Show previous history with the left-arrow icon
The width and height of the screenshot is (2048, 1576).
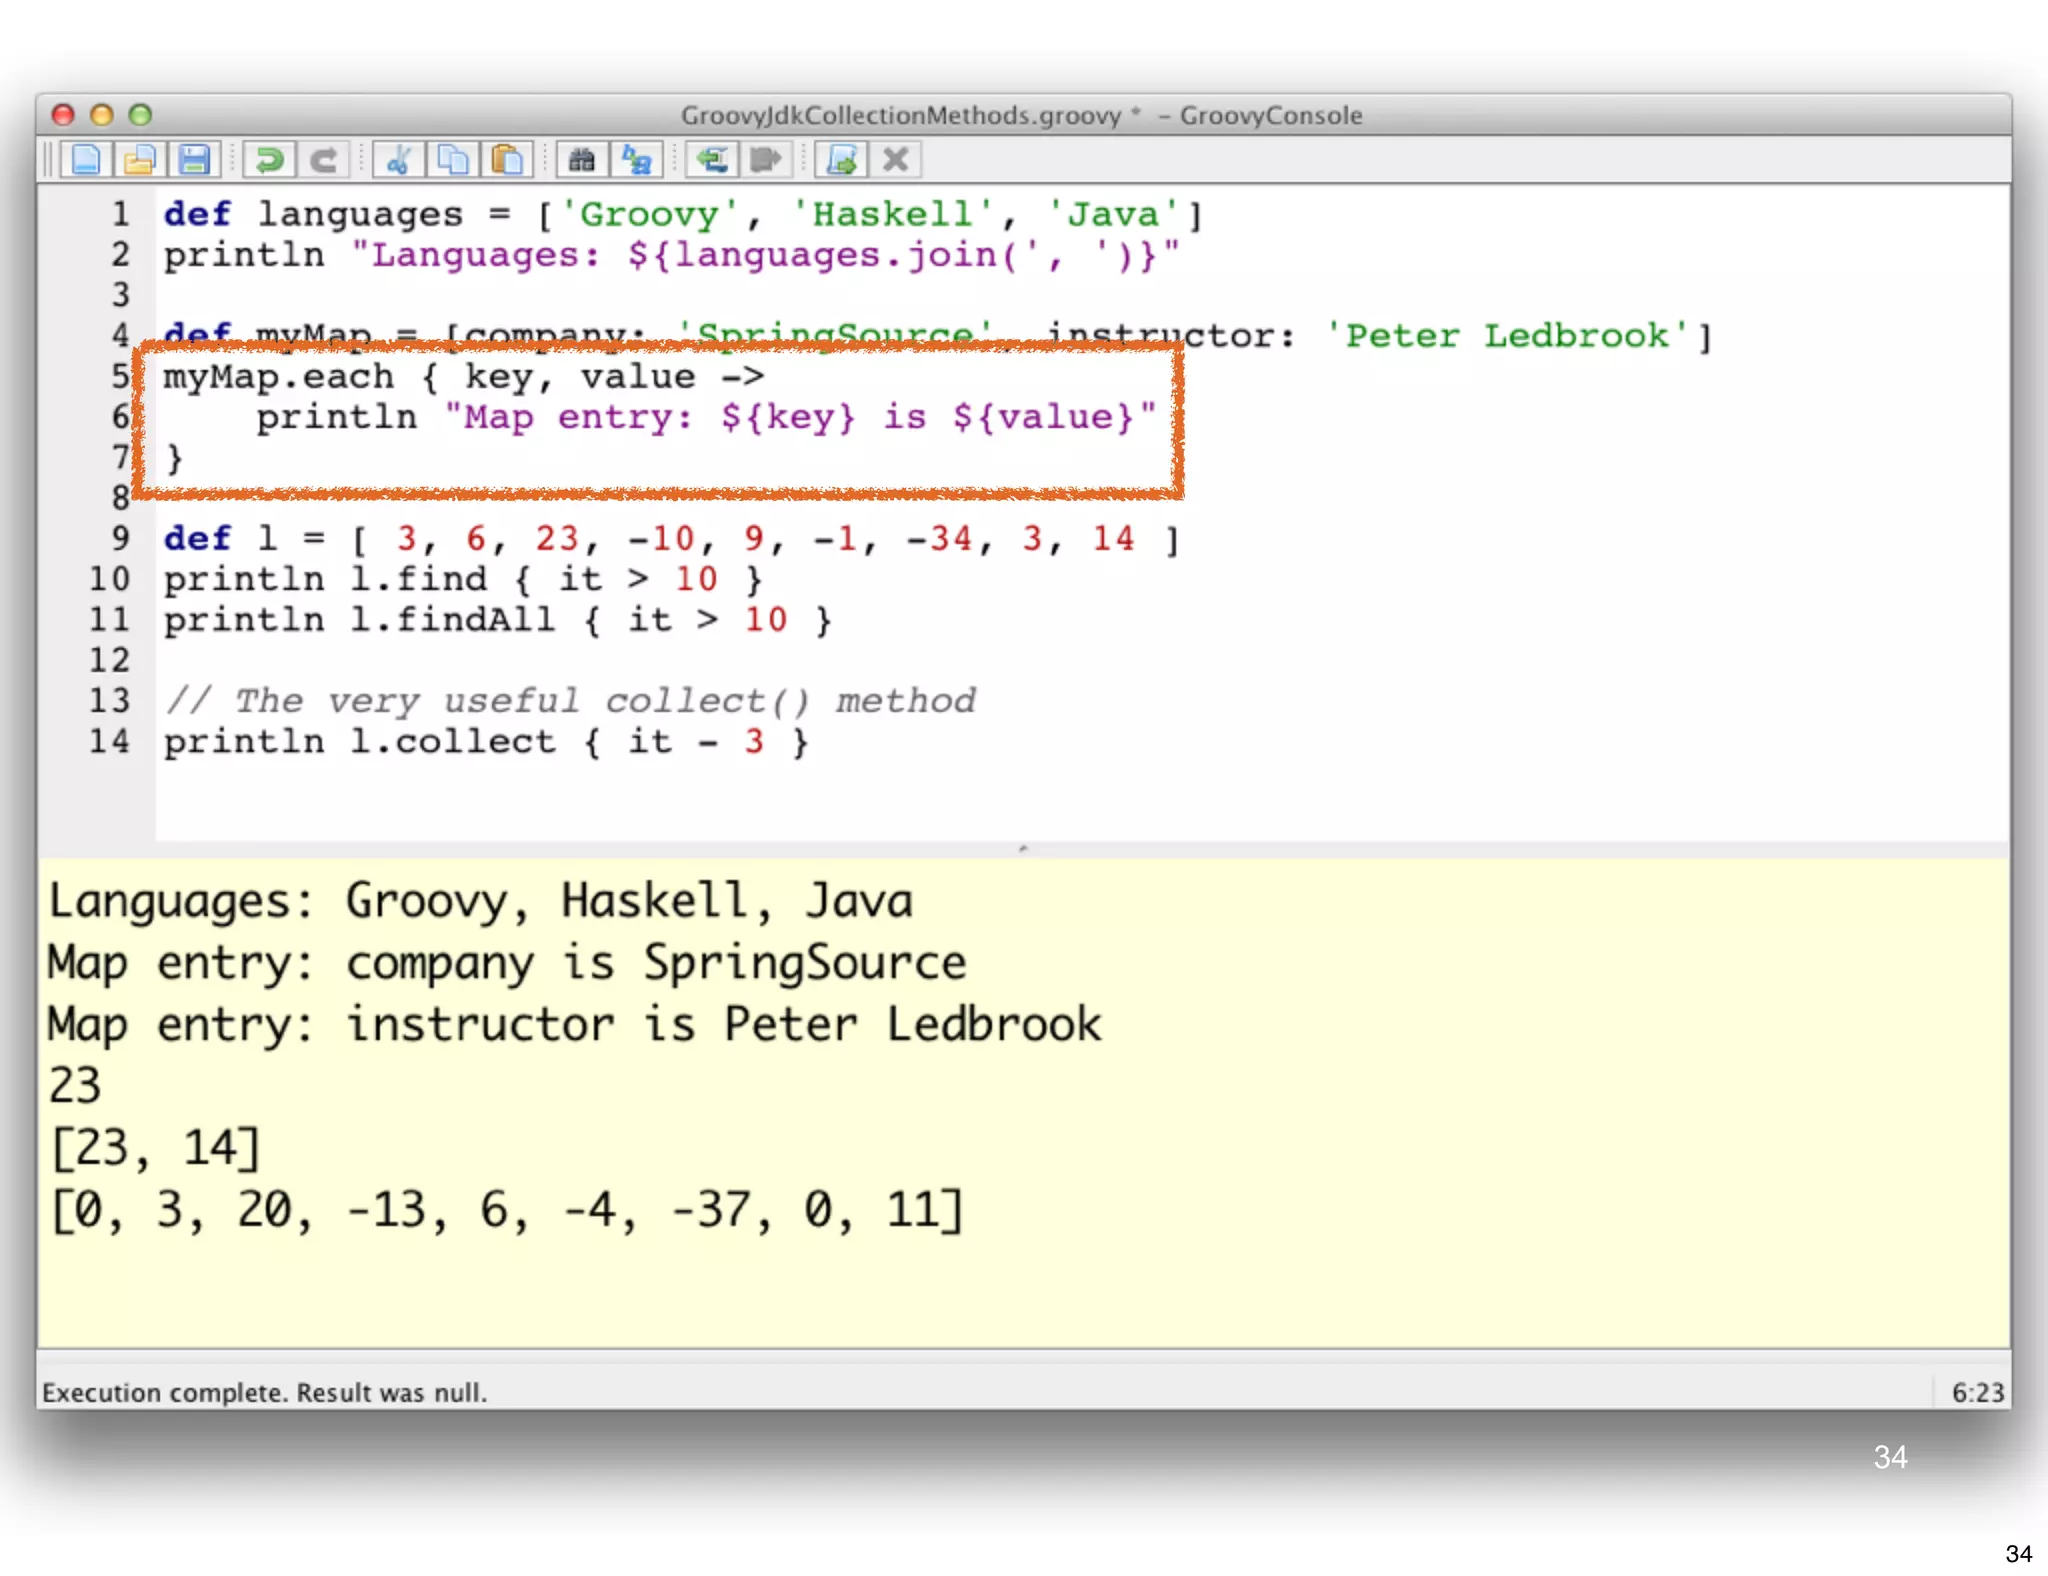712,160
